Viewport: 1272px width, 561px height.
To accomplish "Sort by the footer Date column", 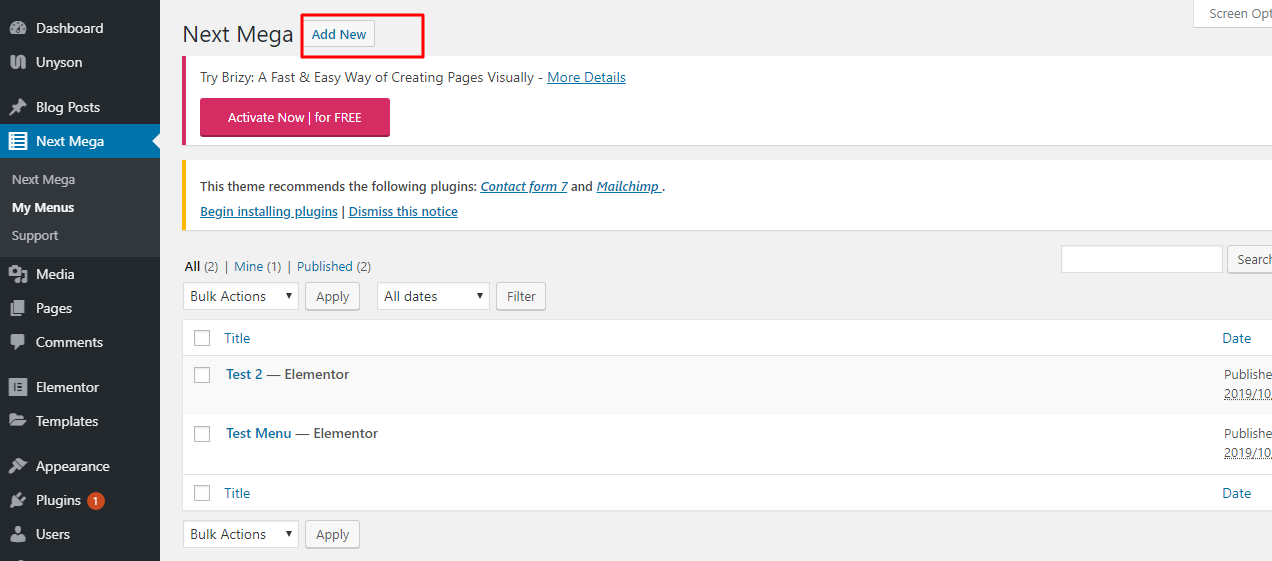I will [1237, 493].
